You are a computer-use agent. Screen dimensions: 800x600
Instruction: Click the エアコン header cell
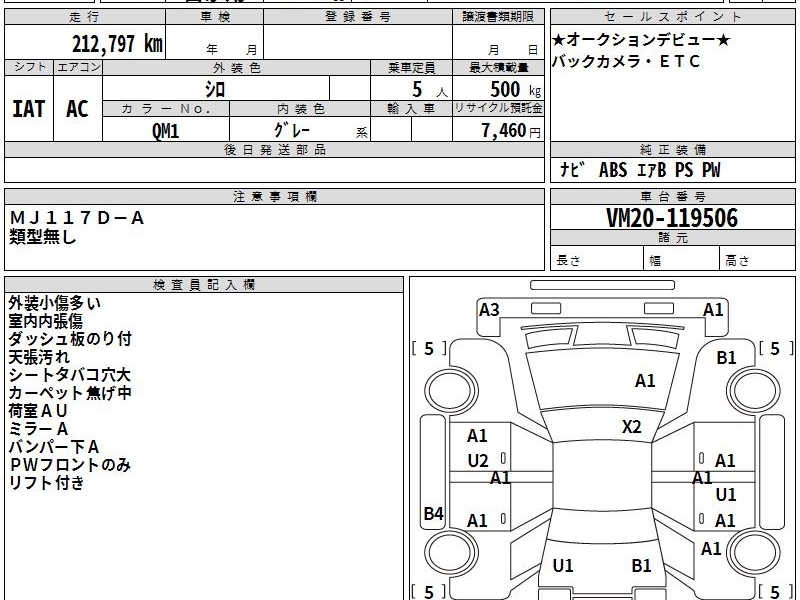click(x=78, y=67)
